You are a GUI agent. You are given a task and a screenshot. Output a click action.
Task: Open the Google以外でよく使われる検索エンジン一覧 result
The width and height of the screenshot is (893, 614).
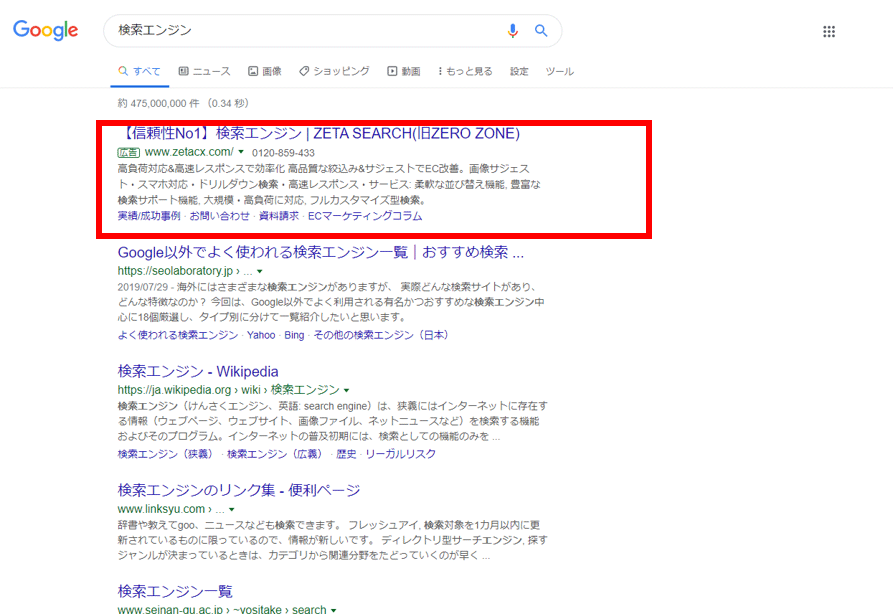[x=321, y=252]
